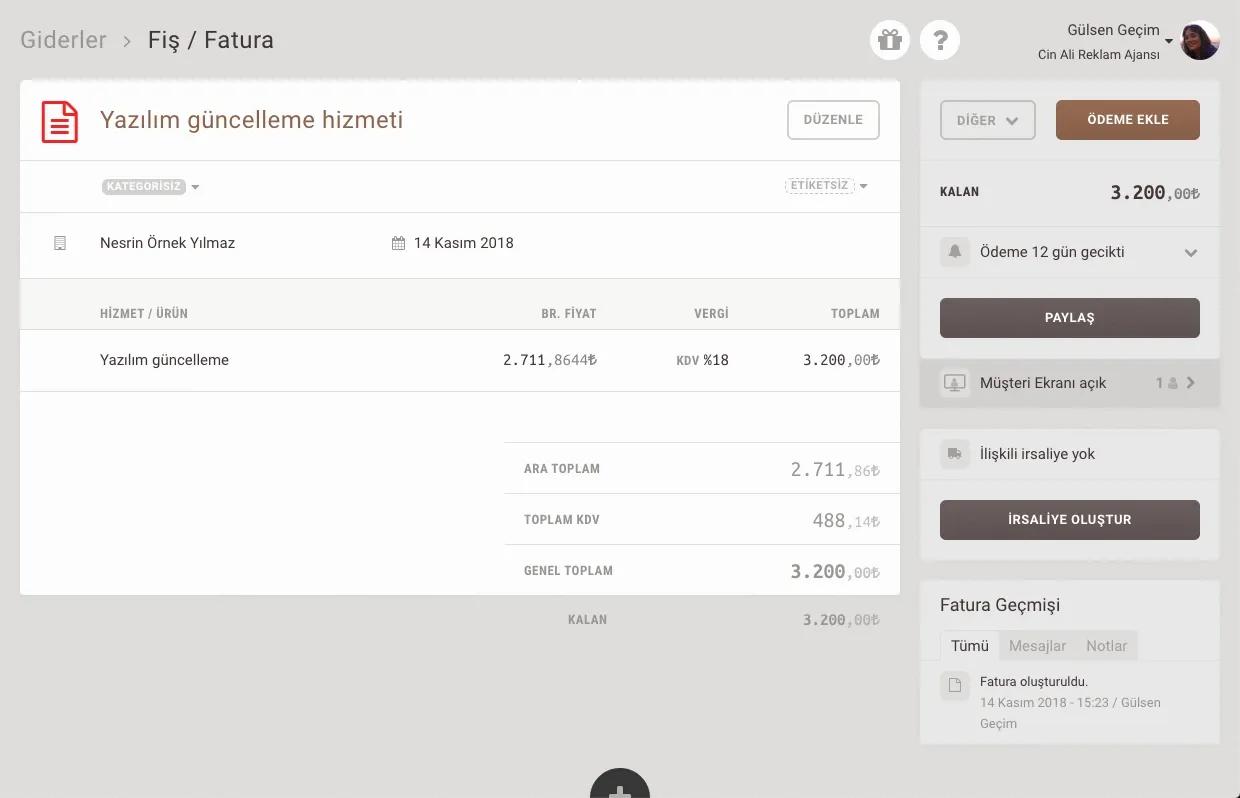Screen dimensions: 1240x798
Task: Switch to the Notlar tab
Action: (x=1106, y=646)
